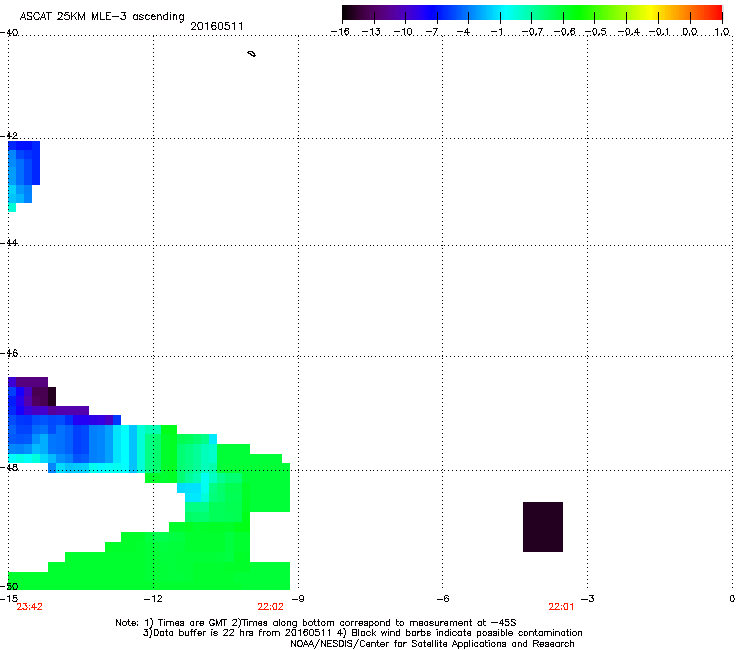Pick the yellow section of the colorbar
Viewport: 740px width, 650px height.
point(650,13)
